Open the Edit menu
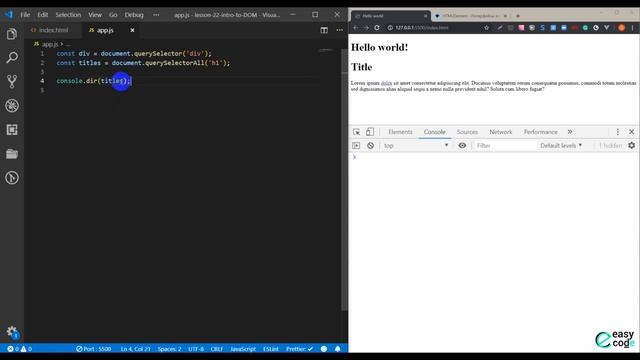The image size is (640, 360). (42, 15)
